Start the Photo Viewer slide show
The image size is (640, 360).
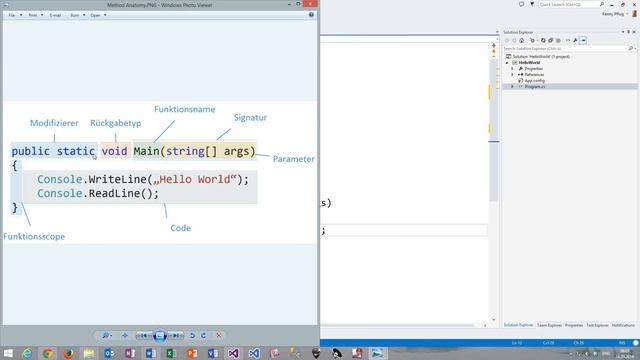coord(160,336)
